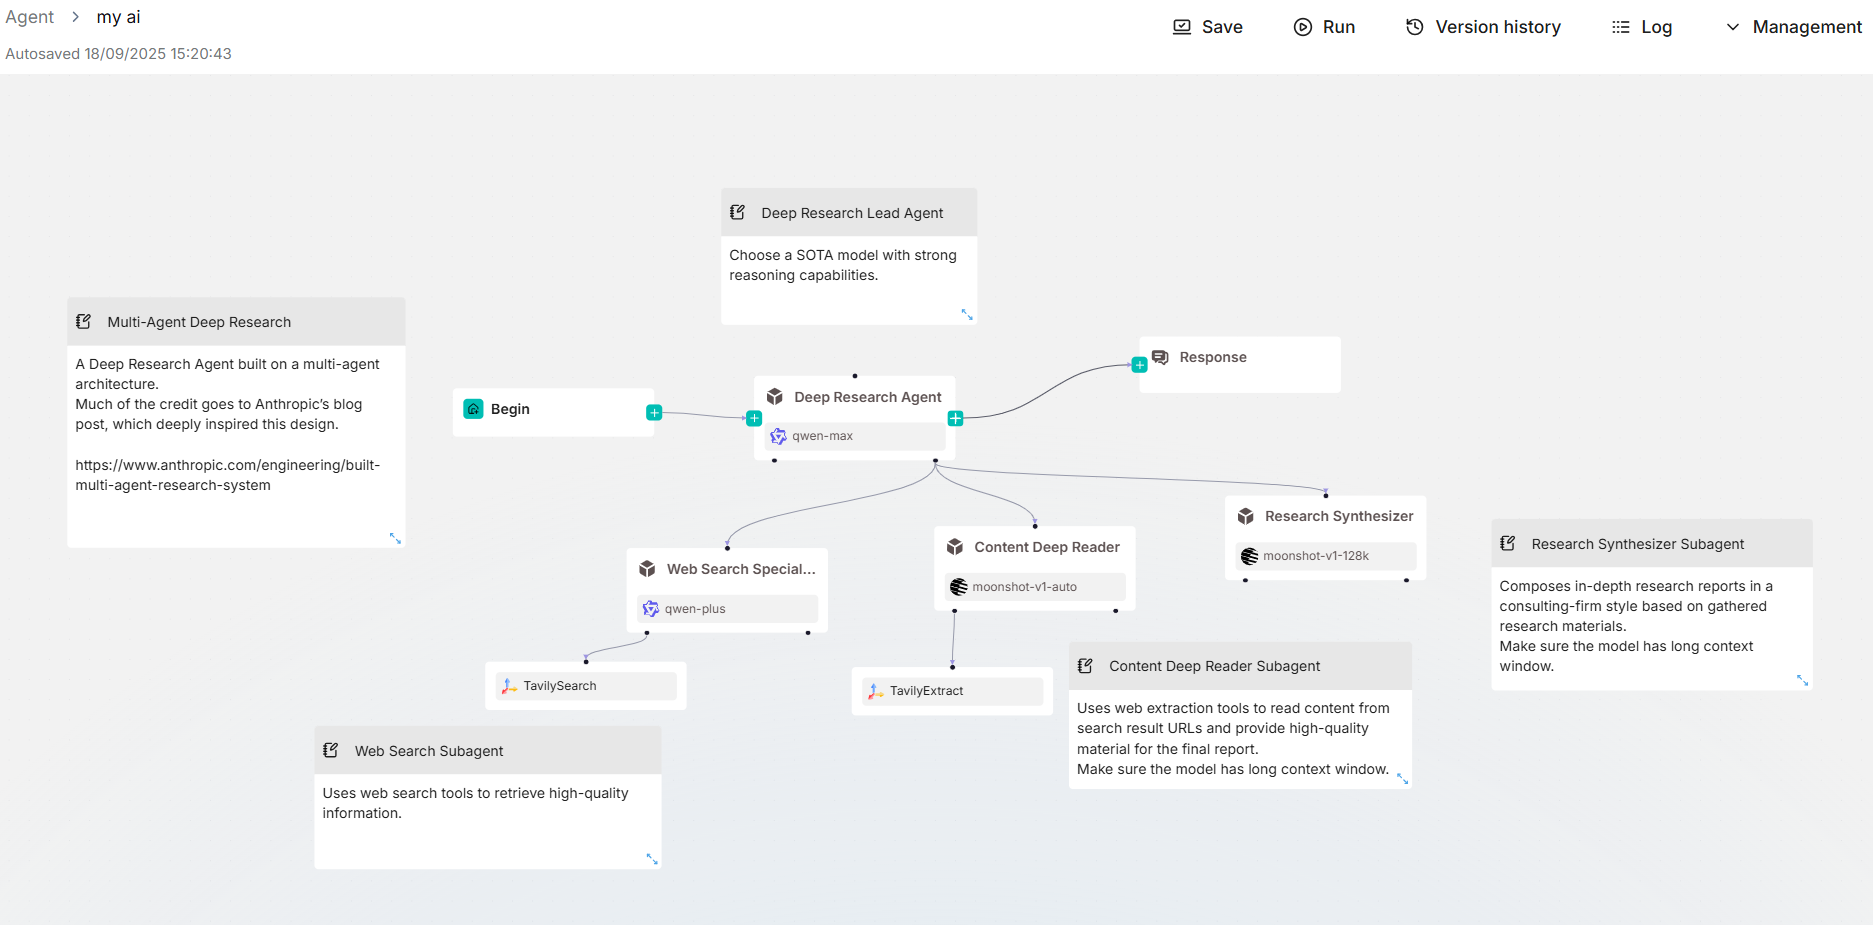The width and height of the screenshot is (1873, 925).
Task: Click resize handle of Research Synthesizer Subagent note
Action: tap(1802, 680)
